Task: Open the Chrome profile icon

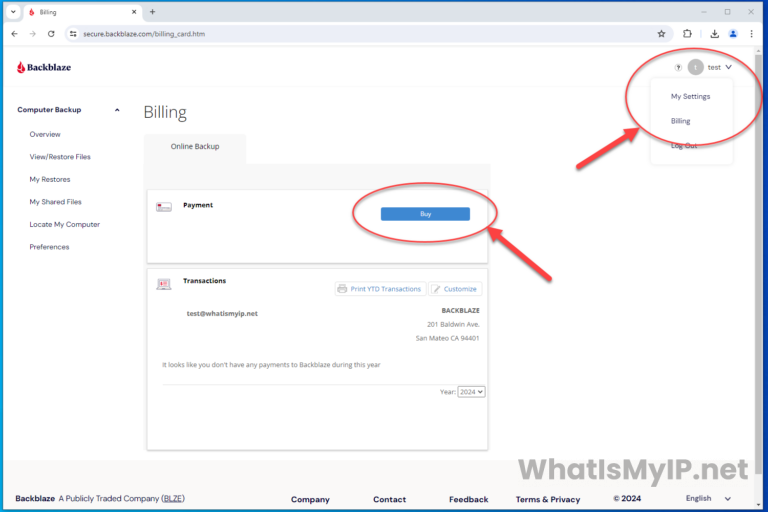Action: click(x=733, y=34)
